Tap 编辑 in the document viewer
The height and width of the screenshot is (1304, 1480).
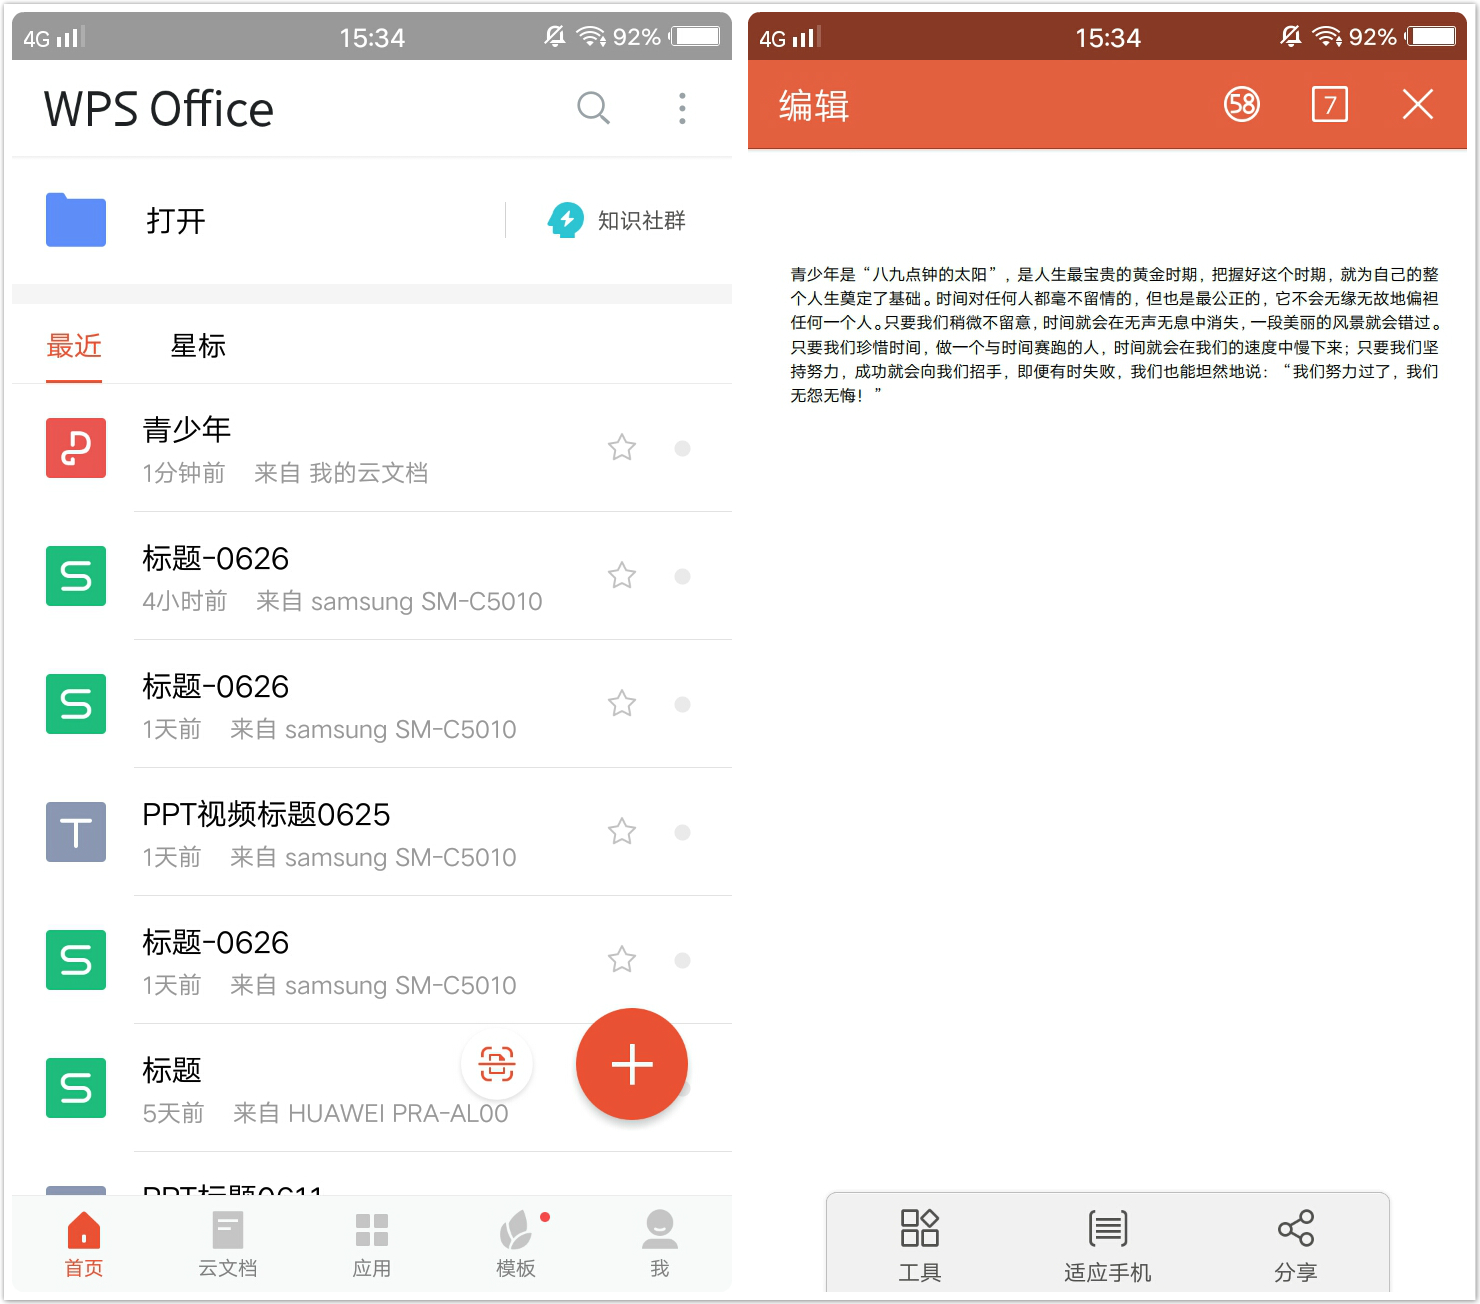coord(814,105)
